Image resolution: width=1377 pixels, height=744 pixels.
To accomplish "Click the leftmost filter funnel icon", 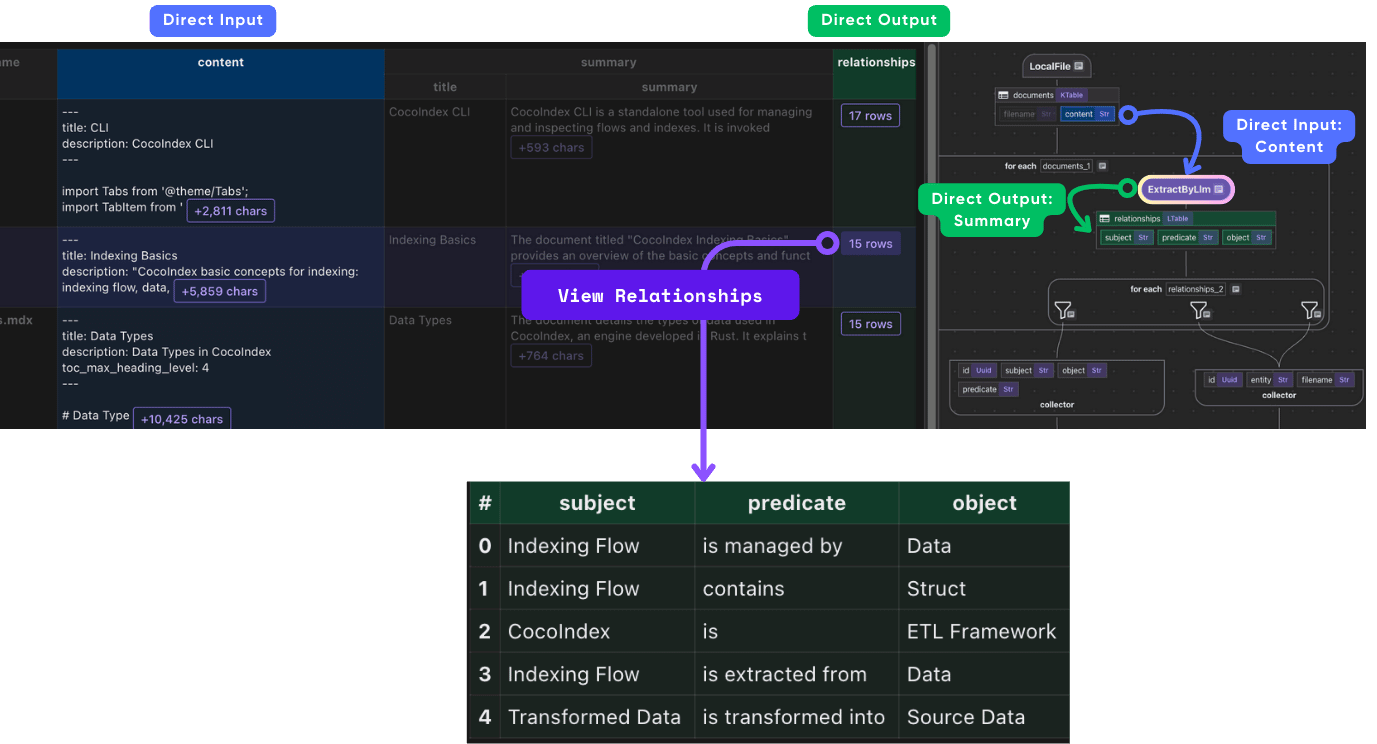I will pos(1064,311).
